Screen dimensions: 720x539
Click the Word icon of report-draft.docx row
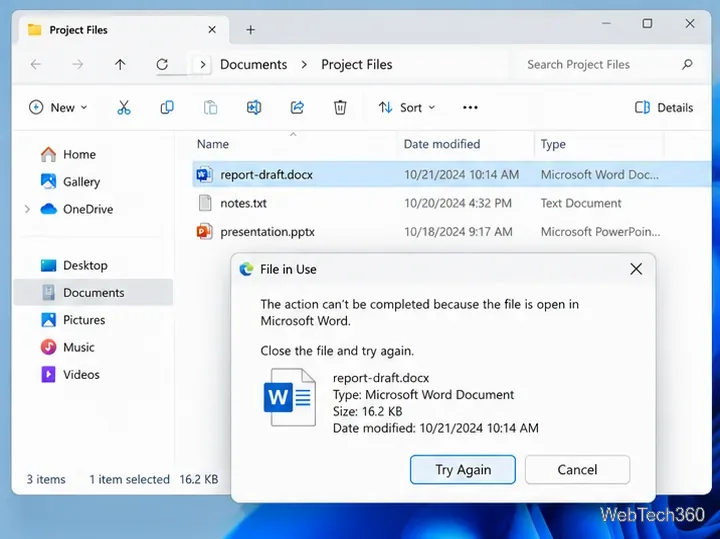[204, 174]
